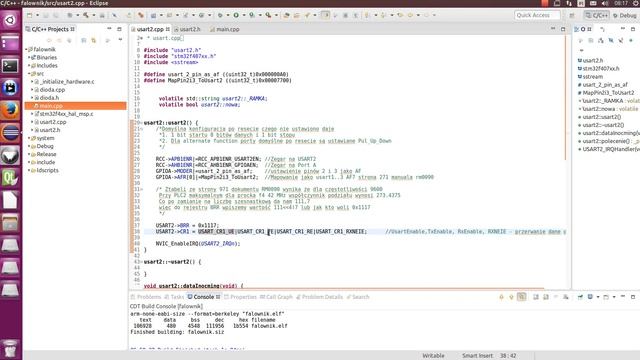Image resolution: width=640 pixels, height=360 pixels.
Task: Open Qt Creator from the launcher
Action: point(10,178)
